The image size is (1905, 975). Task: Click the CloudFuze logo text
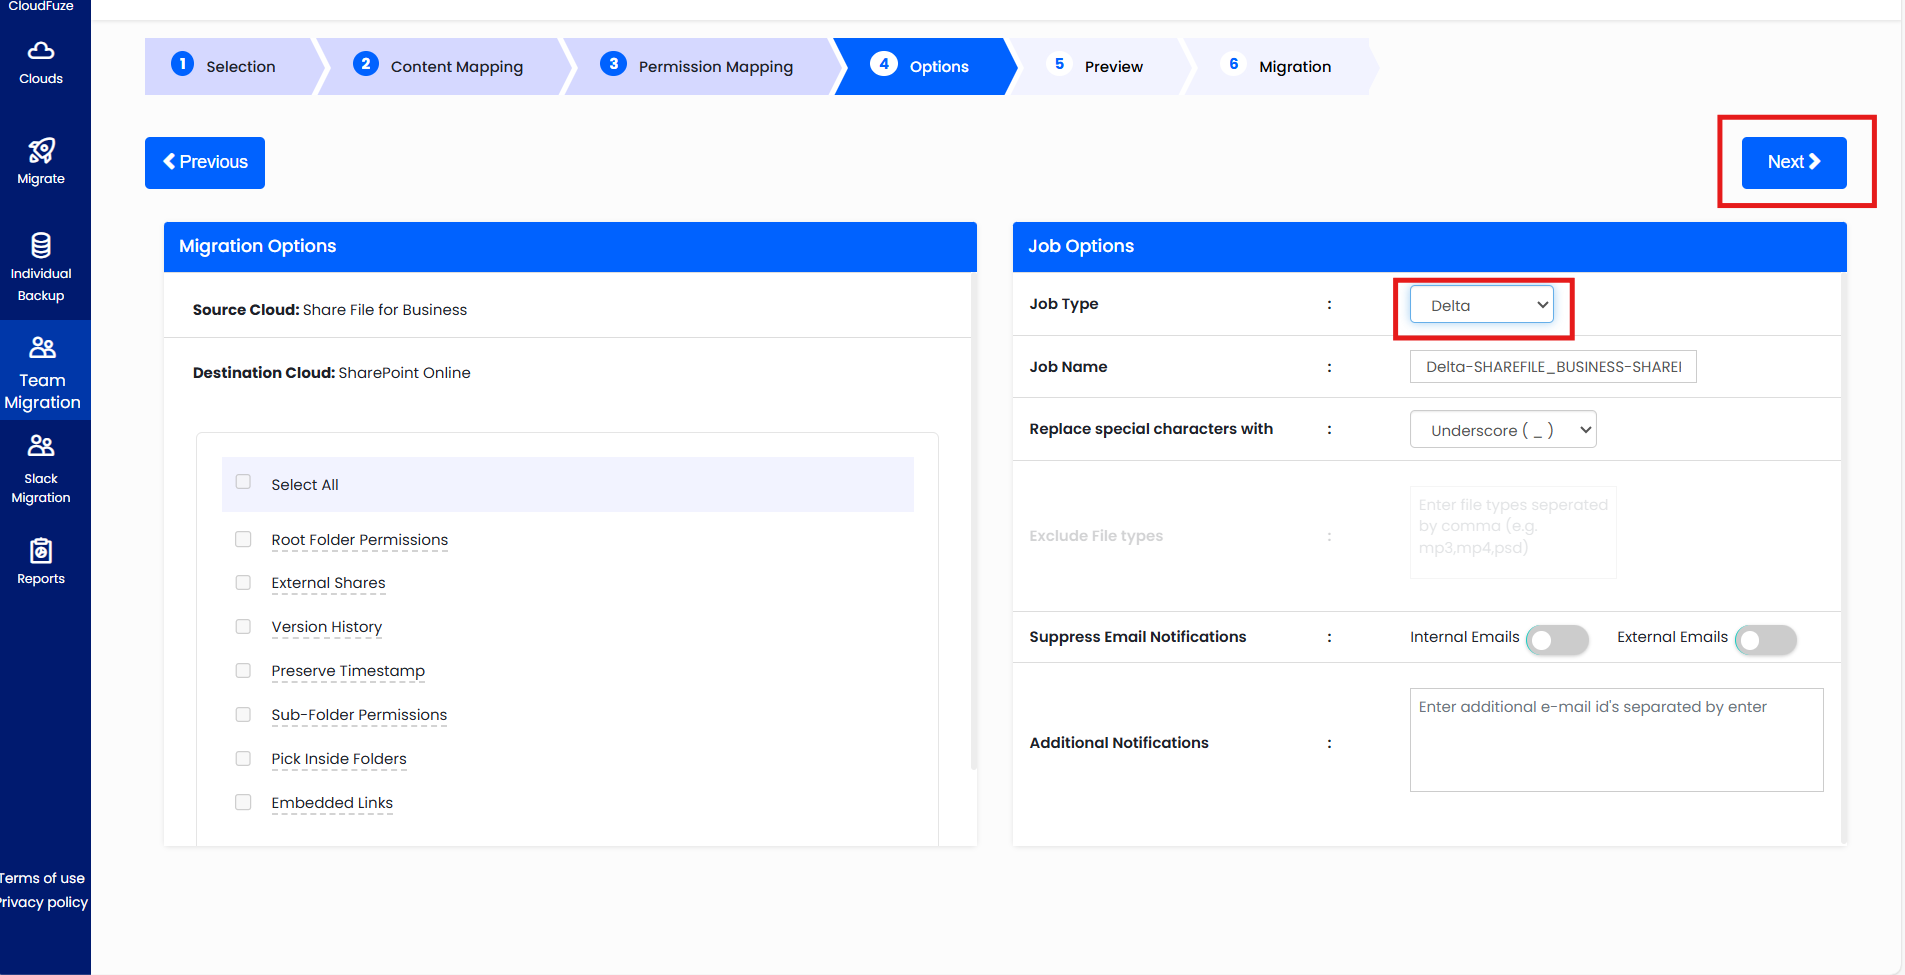point(41,6)
